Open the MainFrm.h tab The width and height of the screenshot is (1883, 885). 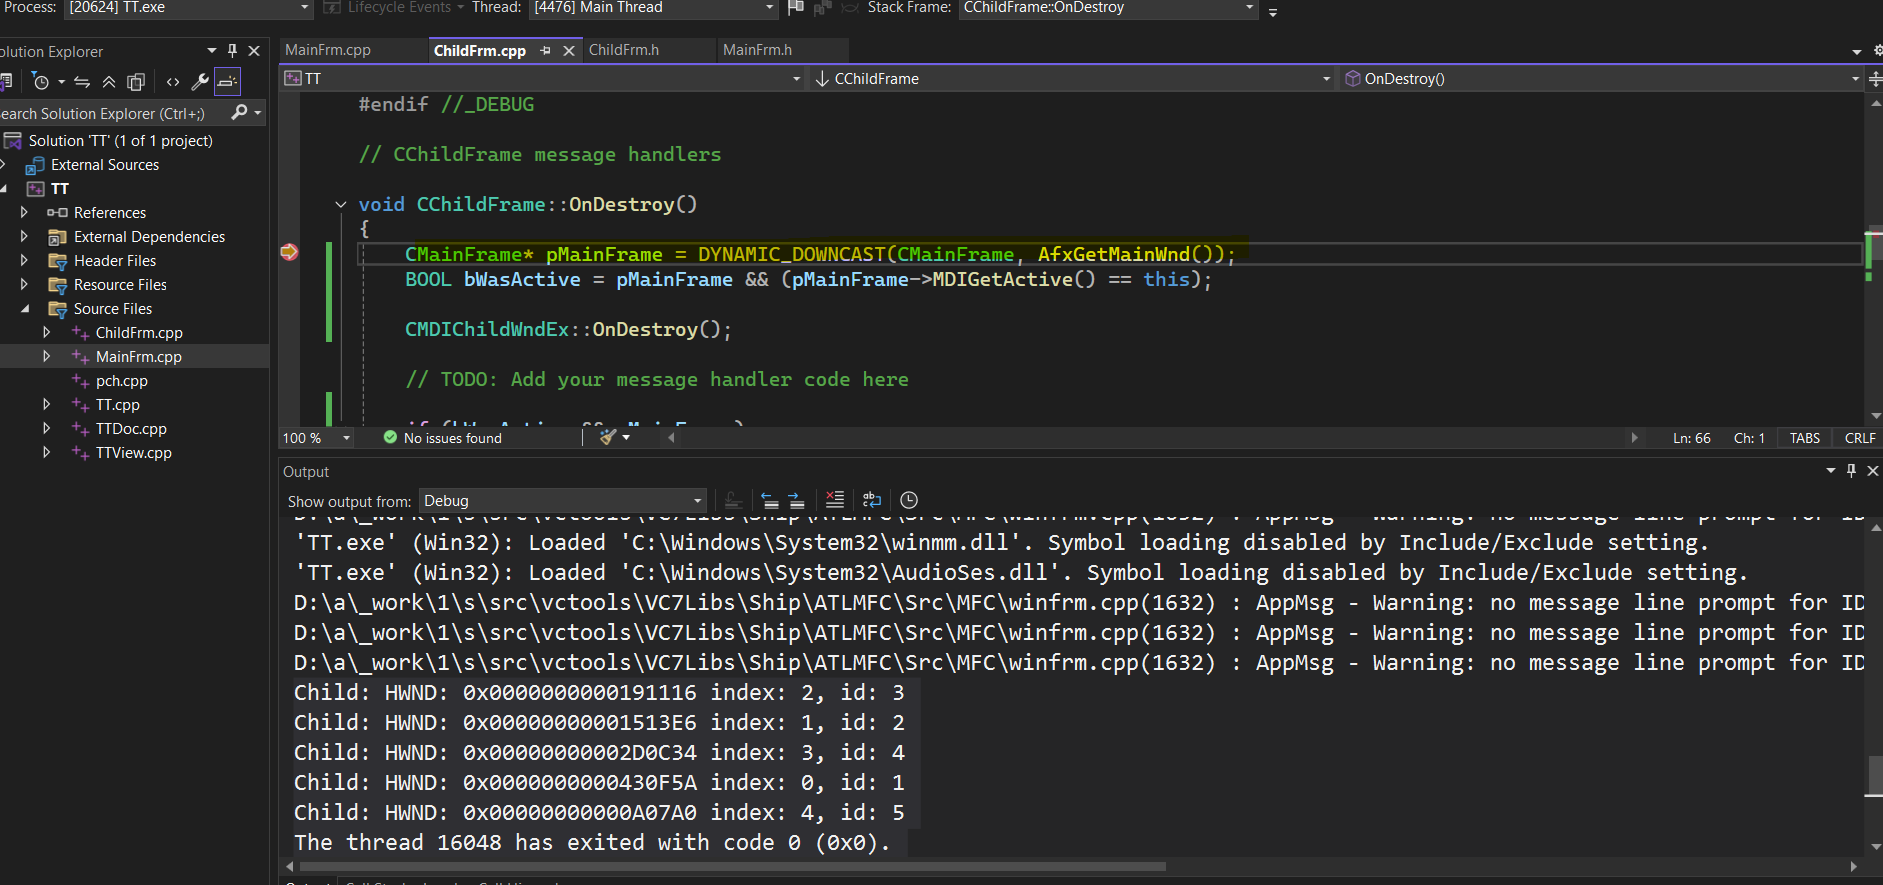(x=757, y=50)
